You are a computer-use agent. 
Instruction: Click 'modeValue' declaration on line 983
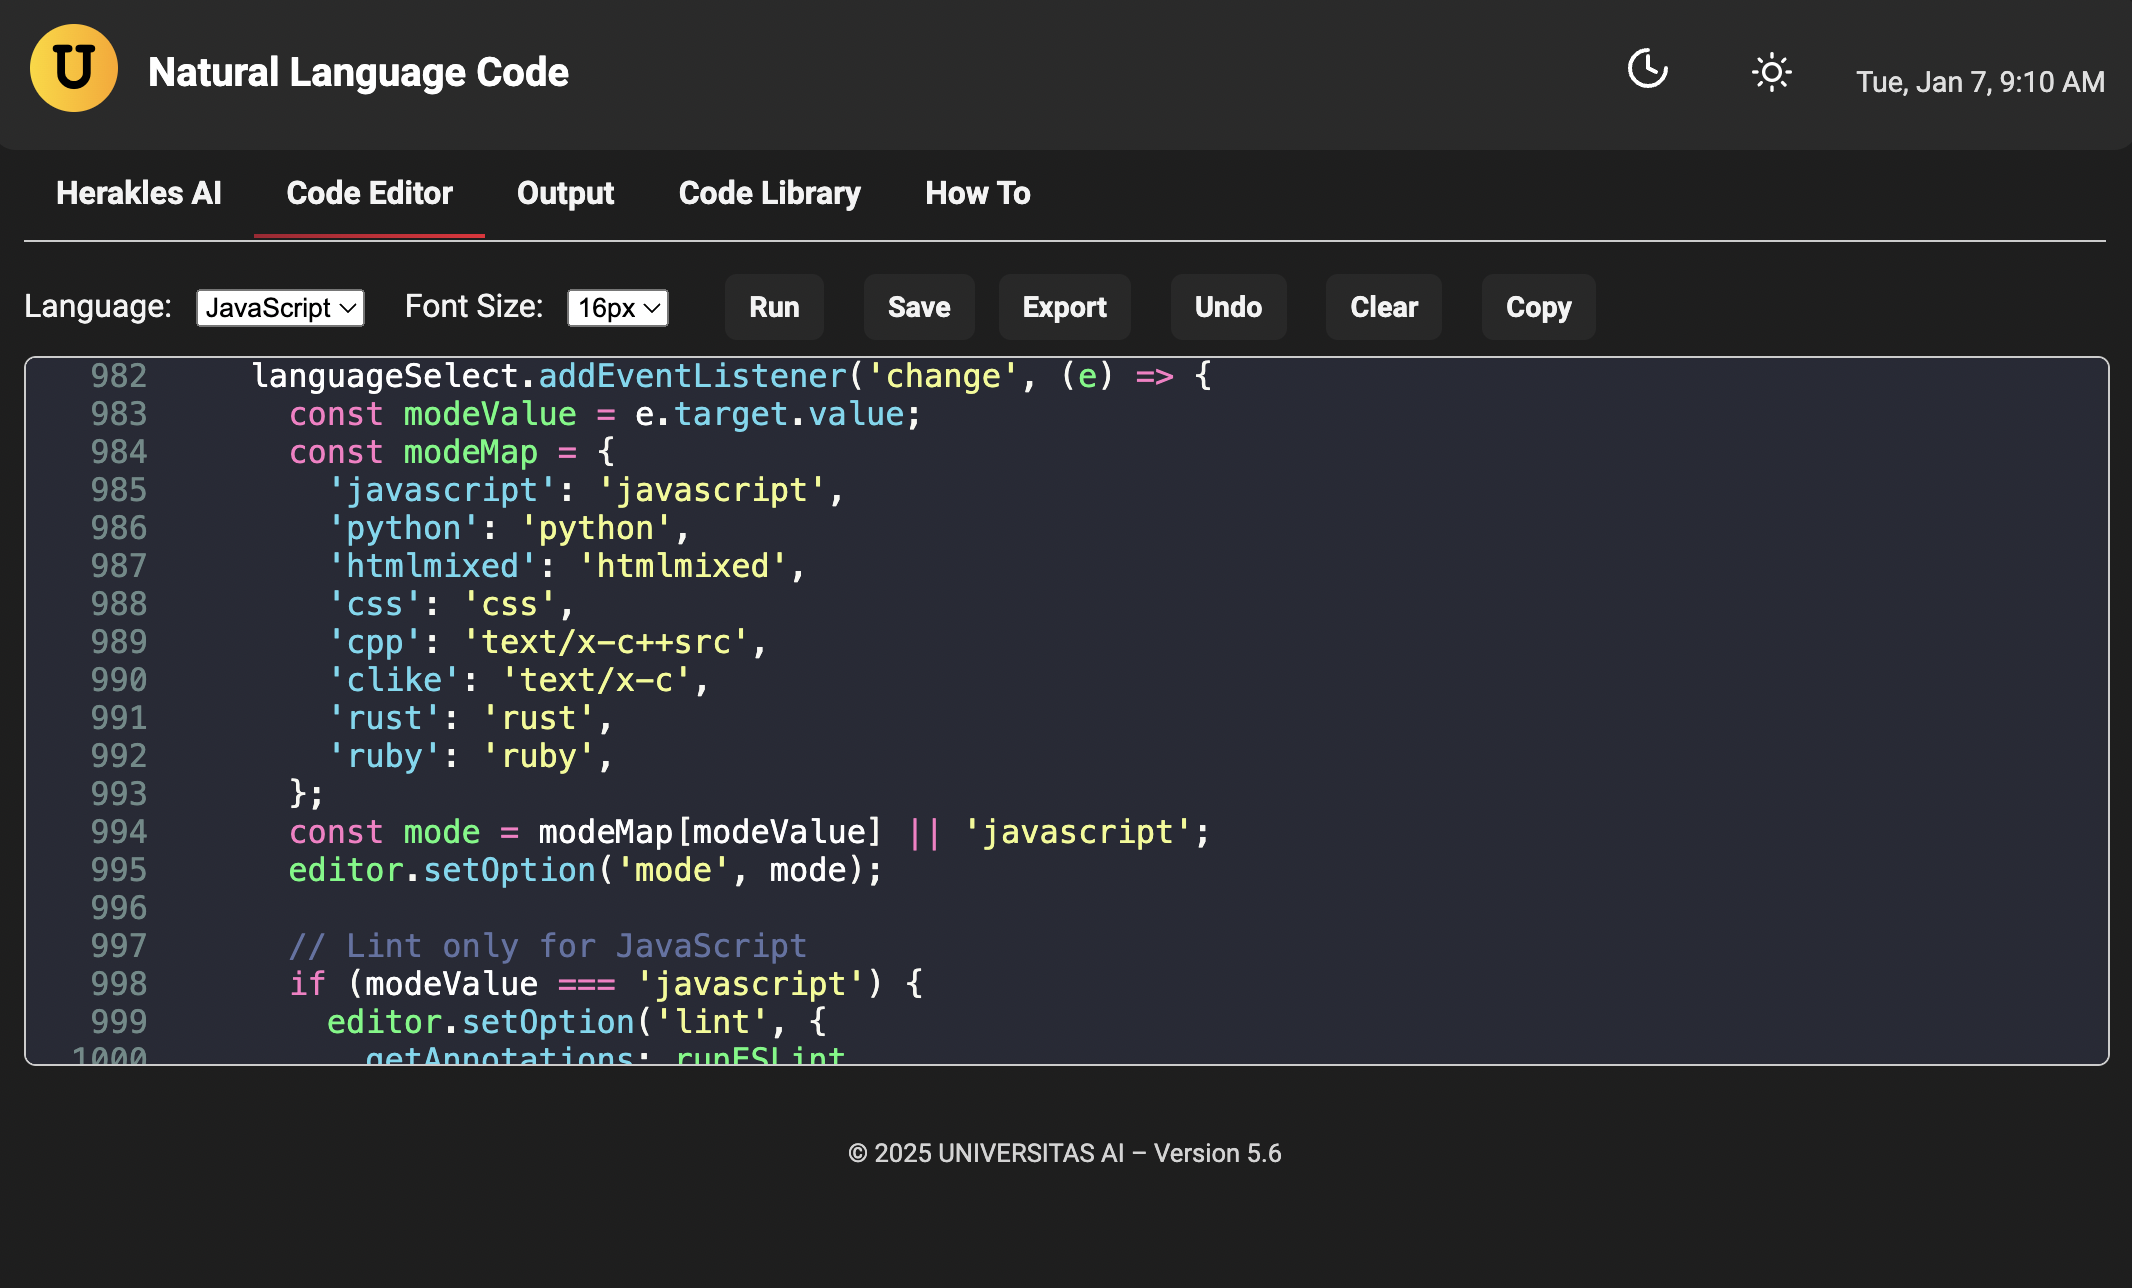coord(490,414)
